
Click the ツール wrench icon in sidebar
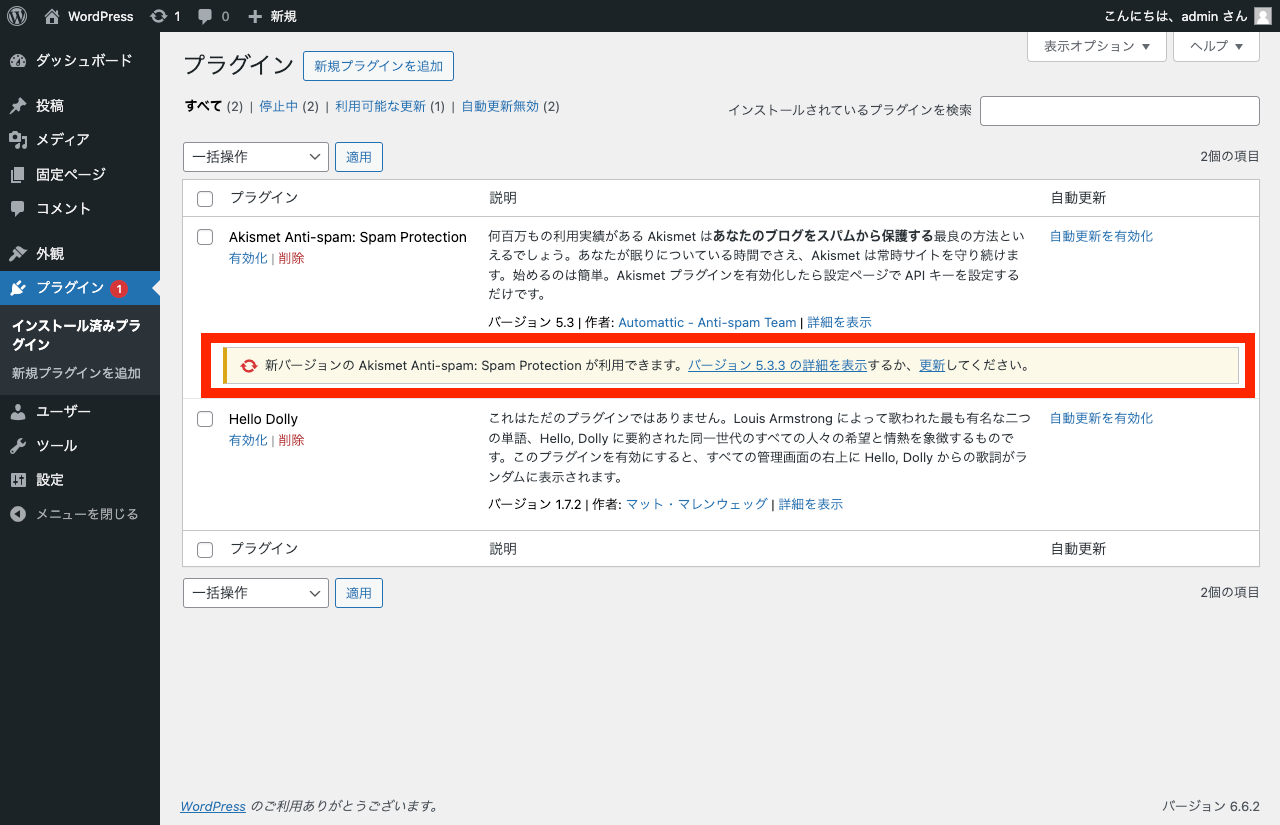18,446
